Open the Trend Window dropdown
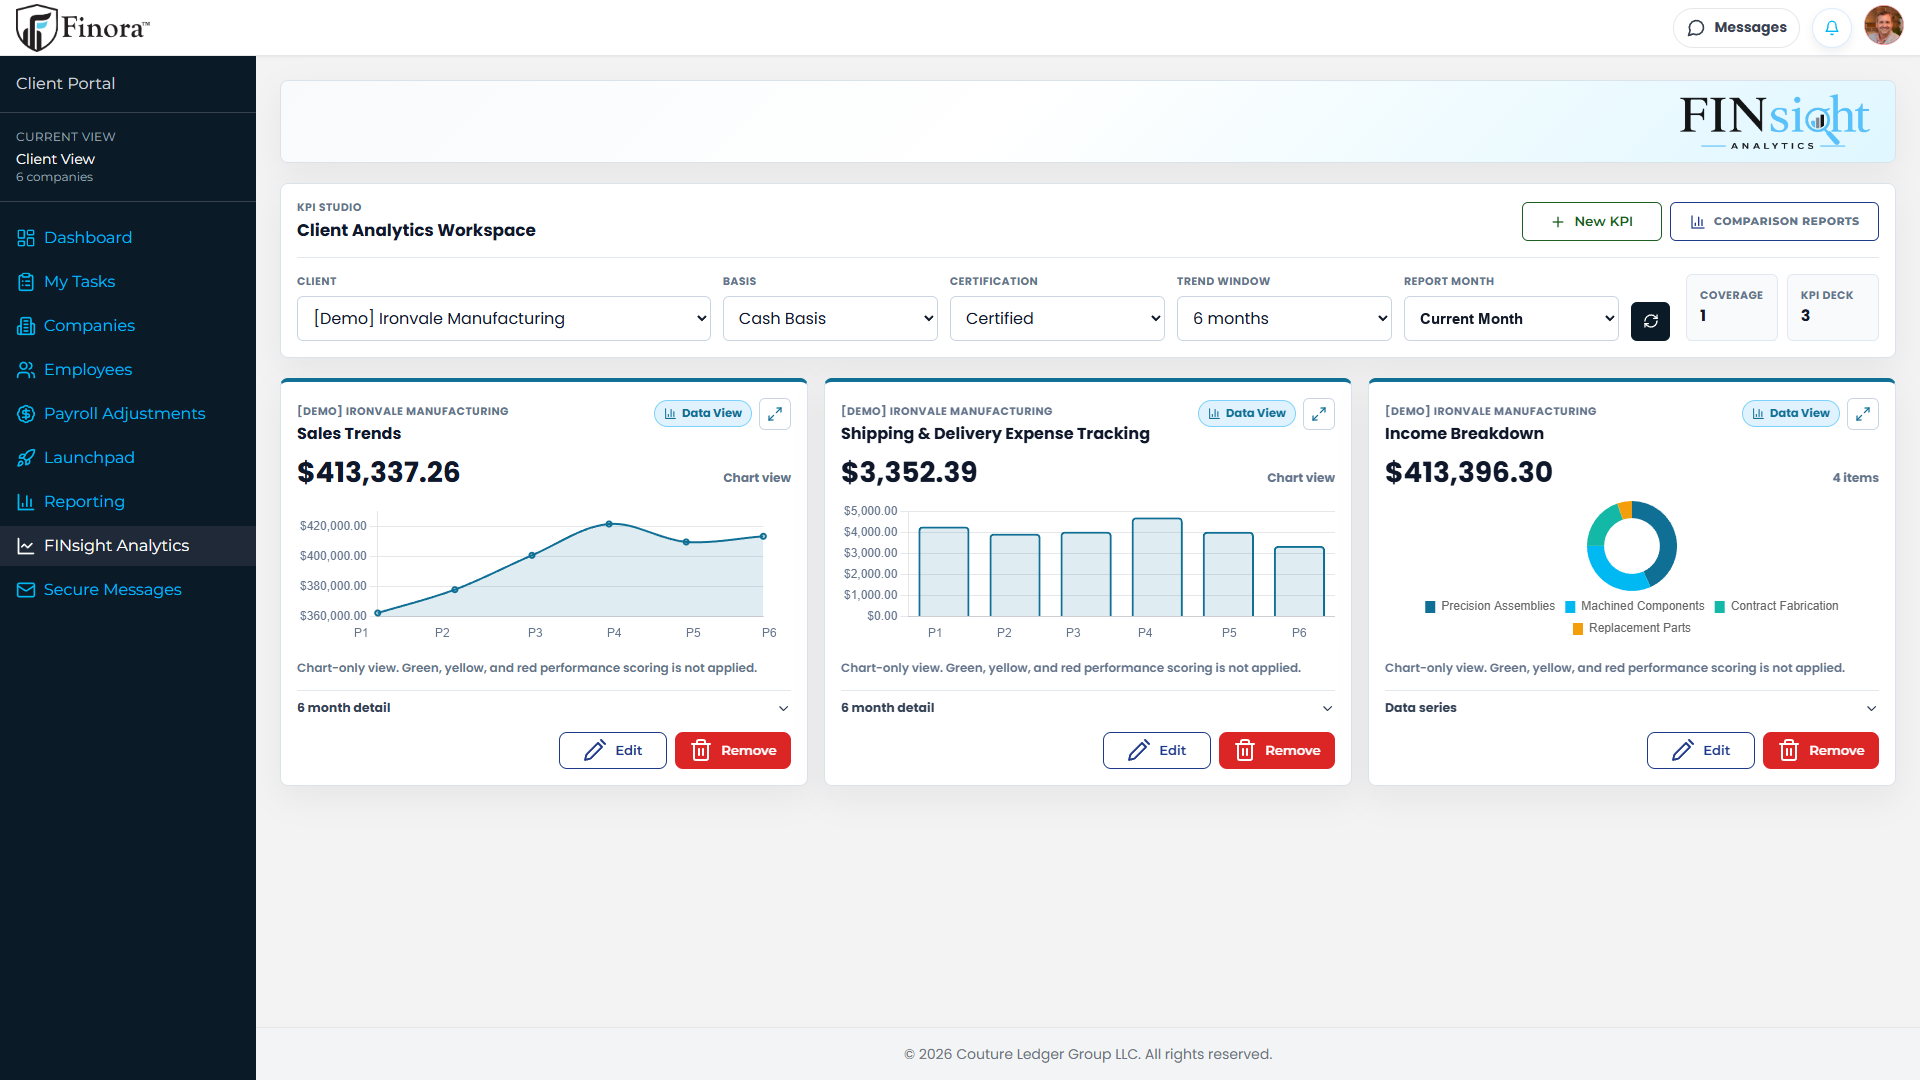Viewport: 1920px width, 1080px height. (x=1284, y=319)
